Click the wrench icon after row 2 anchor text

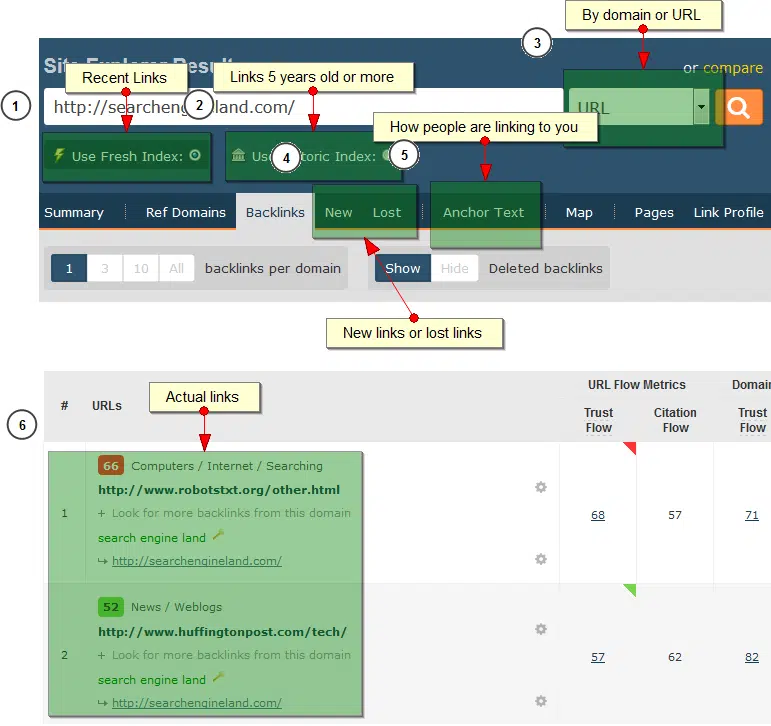pos(218,677)
